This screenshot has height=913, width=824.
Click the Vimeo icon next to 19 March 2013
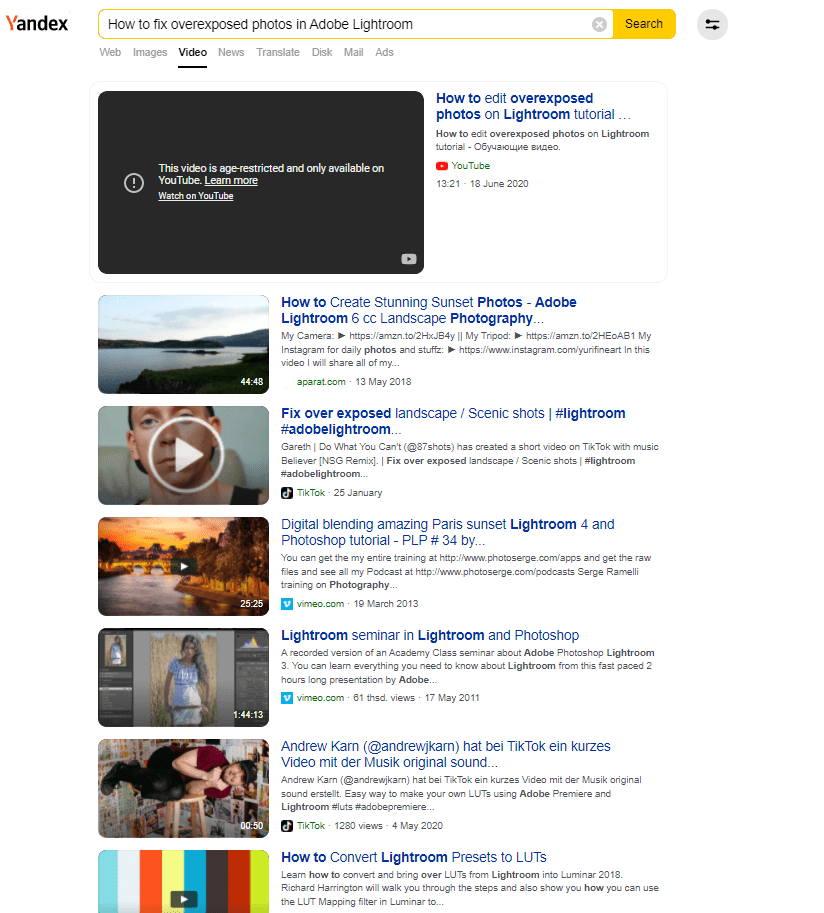pos(287,604)
